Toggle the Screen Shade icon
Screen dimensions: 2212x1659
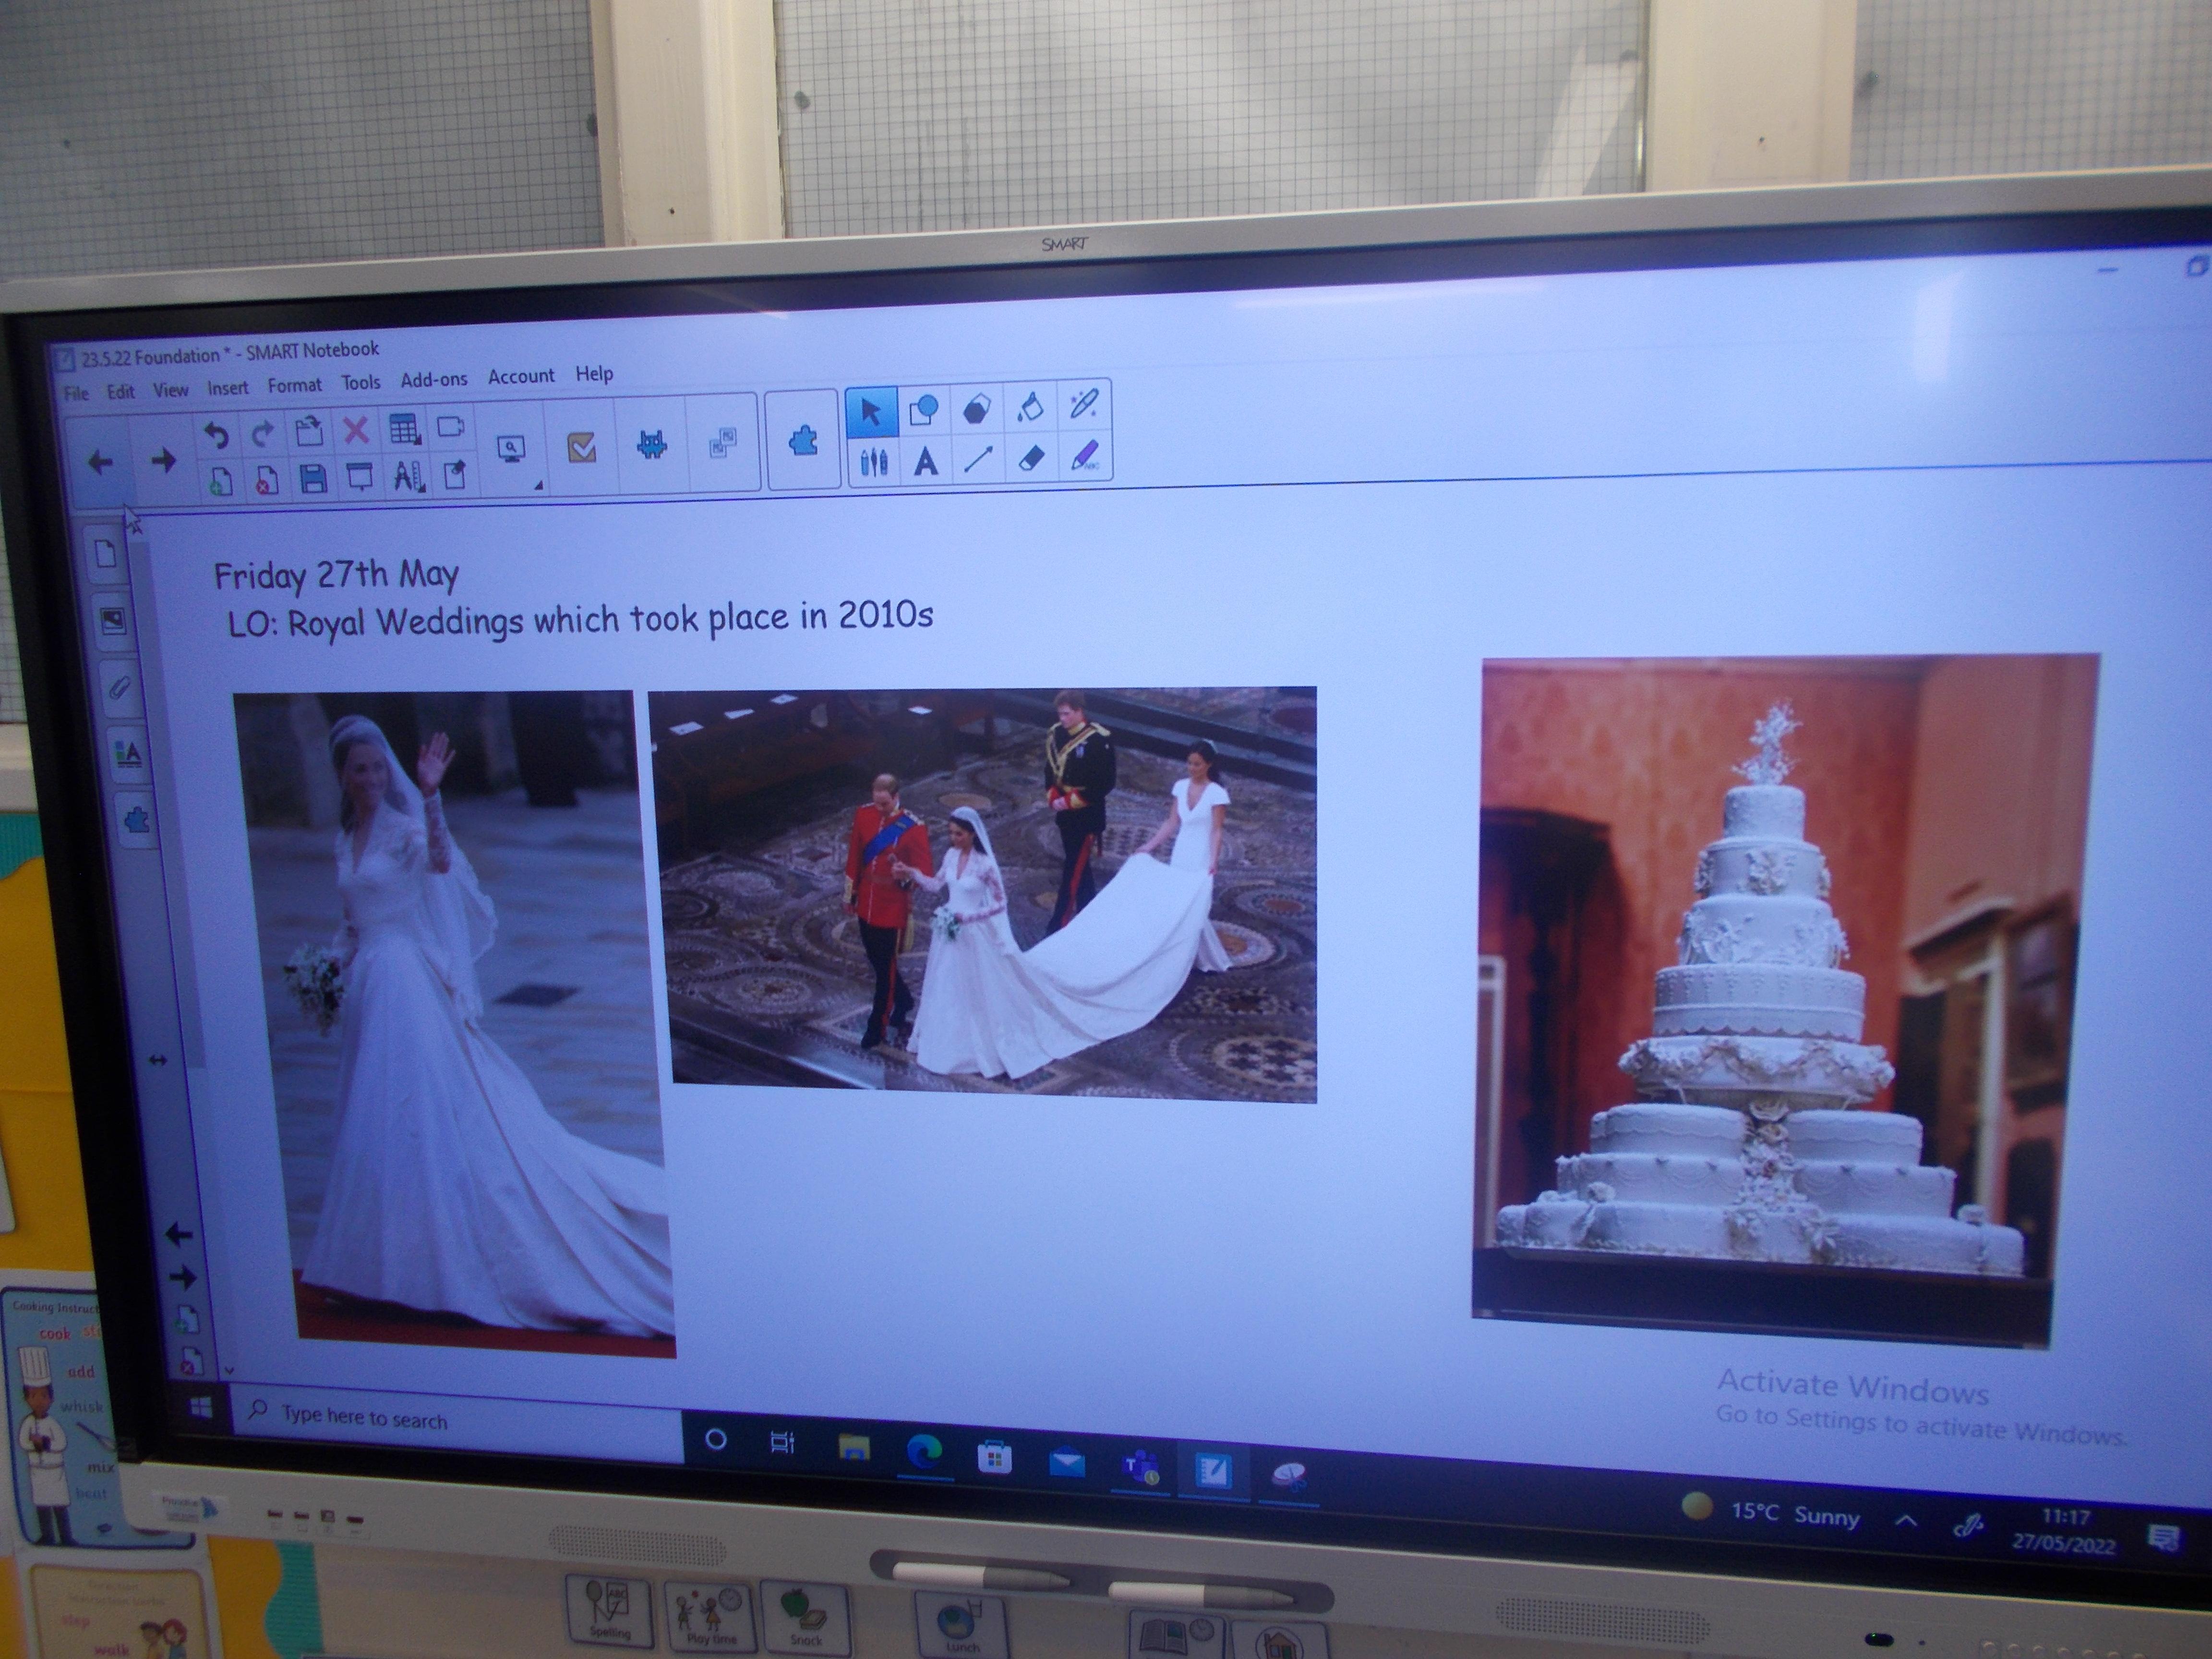pos(359,477)
